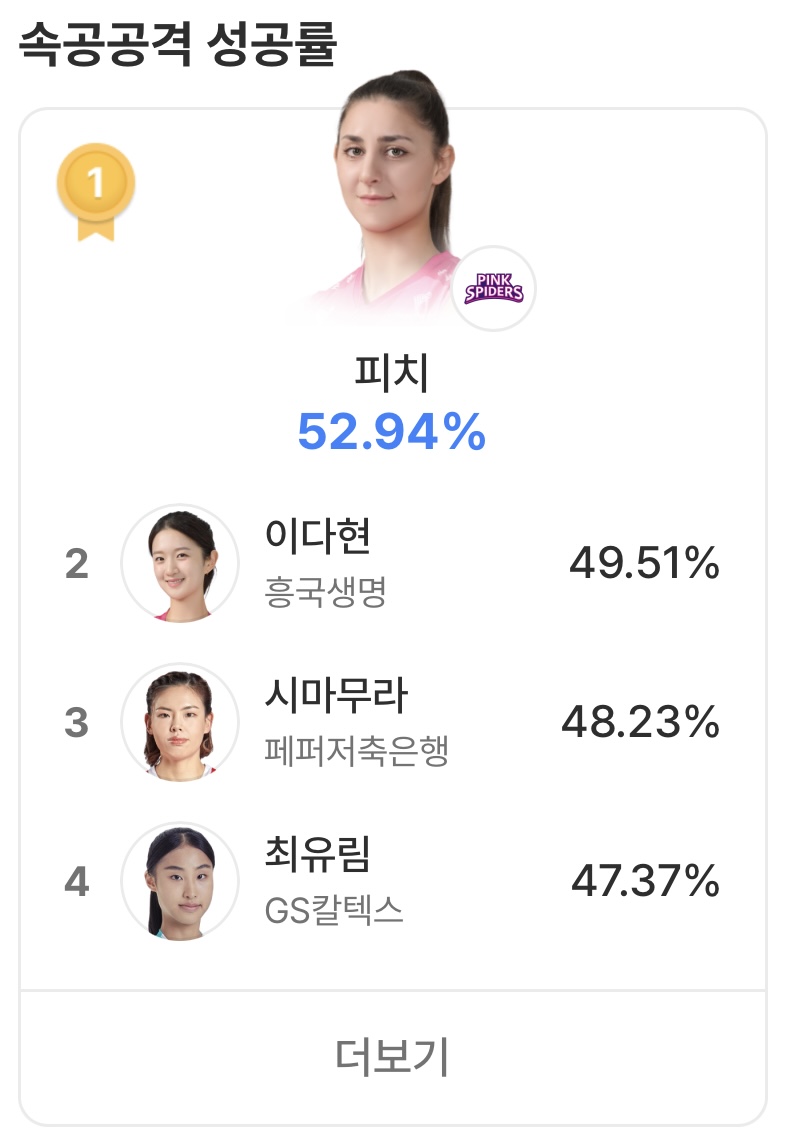Click the 흥국생명 team label
The width and height of the screenshot is (796, 1148).
click(325, 593)
